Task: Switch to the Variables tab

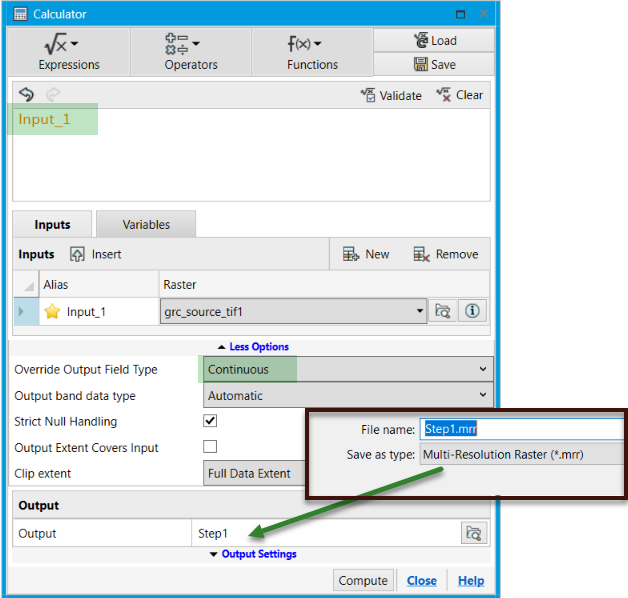Action: 146,225
